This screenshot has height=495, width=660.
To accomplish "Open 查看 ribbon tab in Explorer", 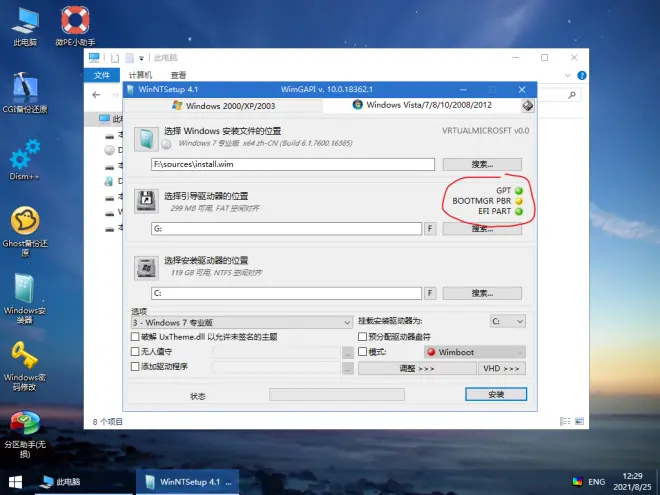I will click(178, 75).
